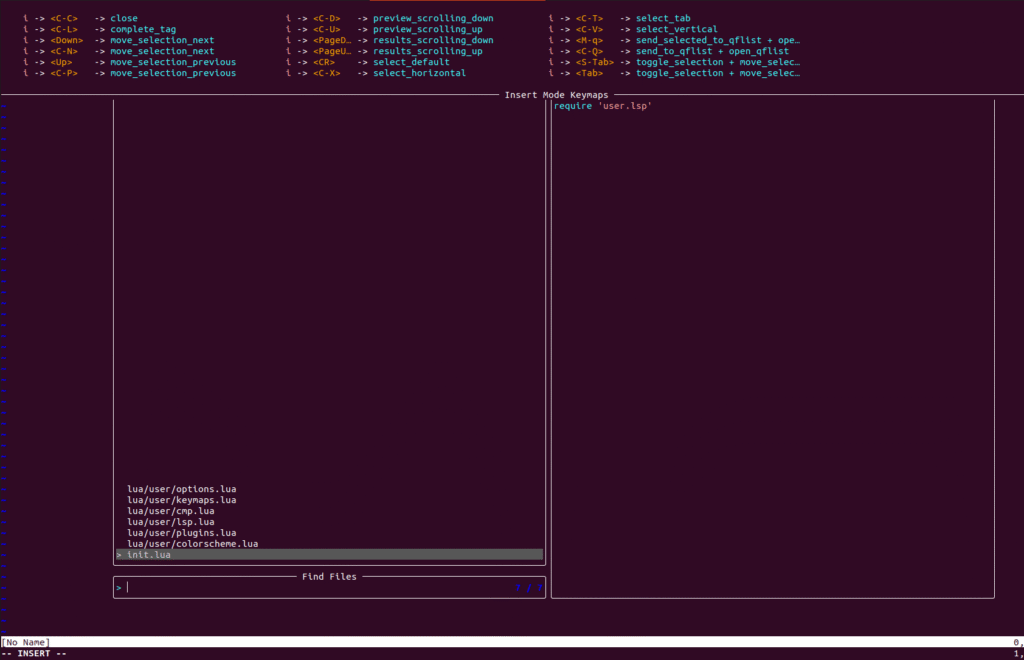The height and width of the screenshot is (660, 1024).
Task: Click the highlighted init.lua entry
Action: click(x=148, y=555)
